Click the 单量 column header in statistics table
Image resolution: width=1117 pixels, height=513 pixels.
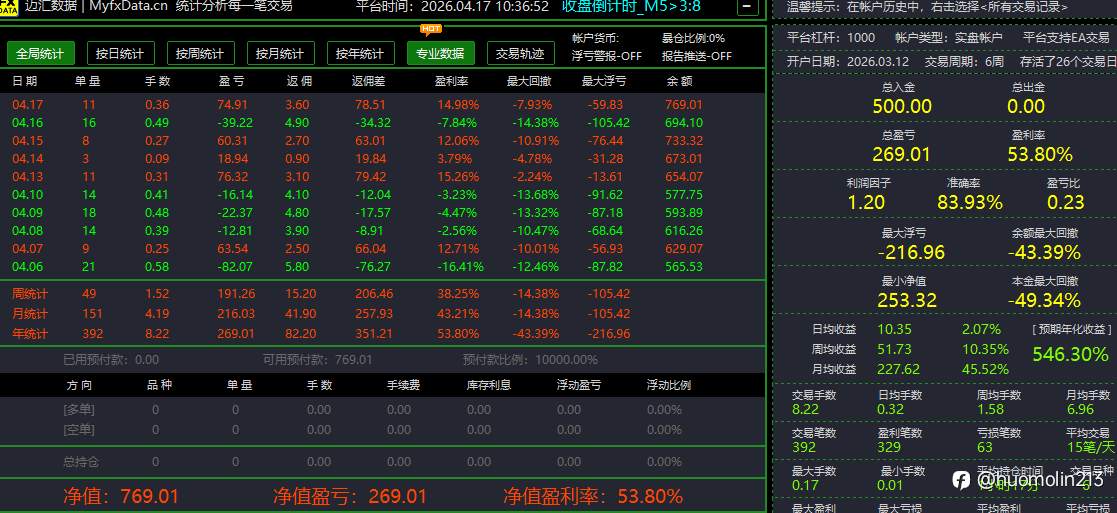pyautogui.click(x=88, y=81)
